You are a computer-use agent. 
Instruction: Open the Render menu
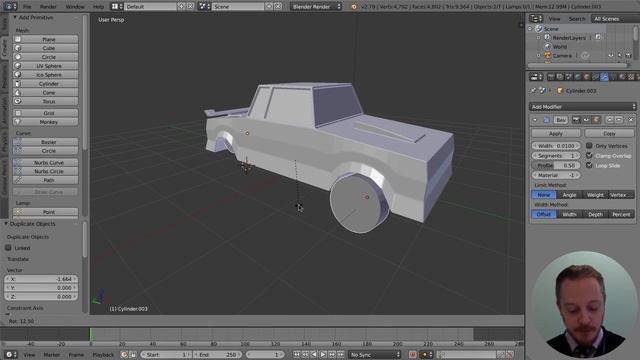pyautogui.click(x=48, y=7)
